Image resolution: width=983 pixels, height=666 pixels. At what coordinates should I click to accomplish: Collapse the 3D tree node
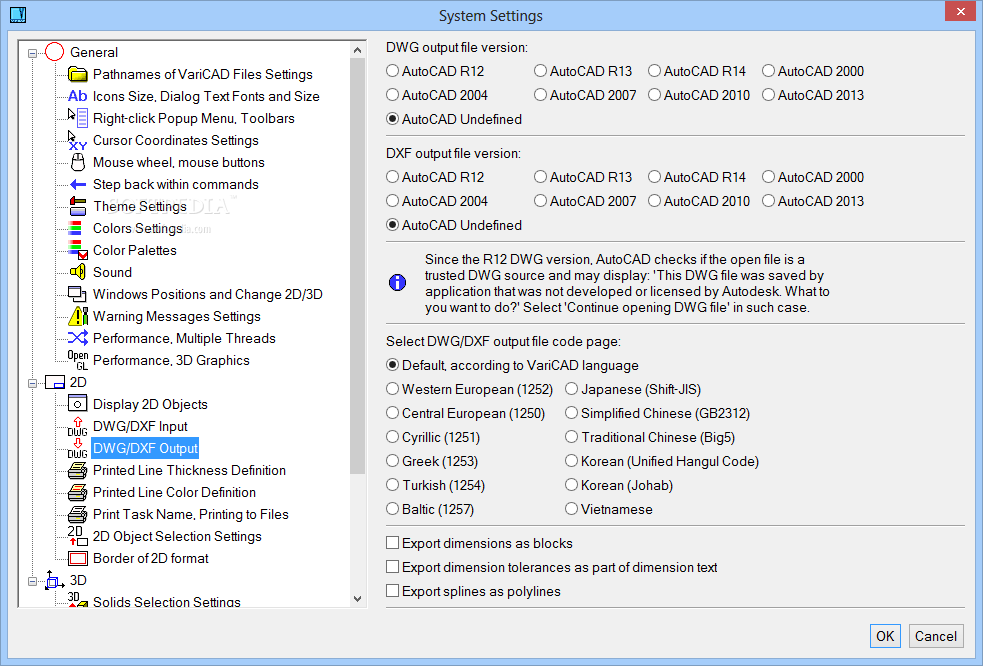coord(32,581)
